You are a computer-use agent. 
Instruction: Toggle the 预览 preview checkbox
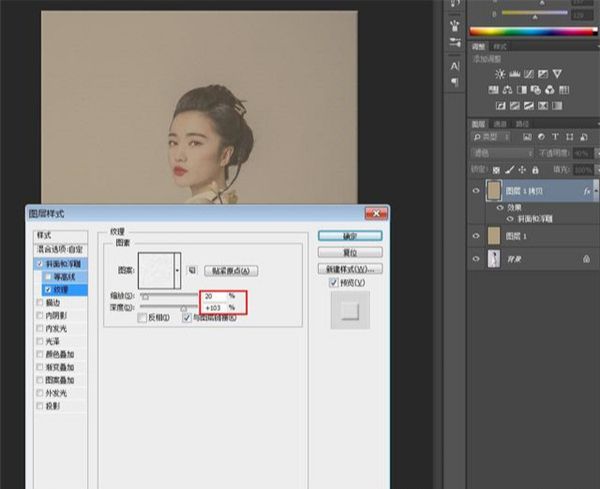[334, 283]
